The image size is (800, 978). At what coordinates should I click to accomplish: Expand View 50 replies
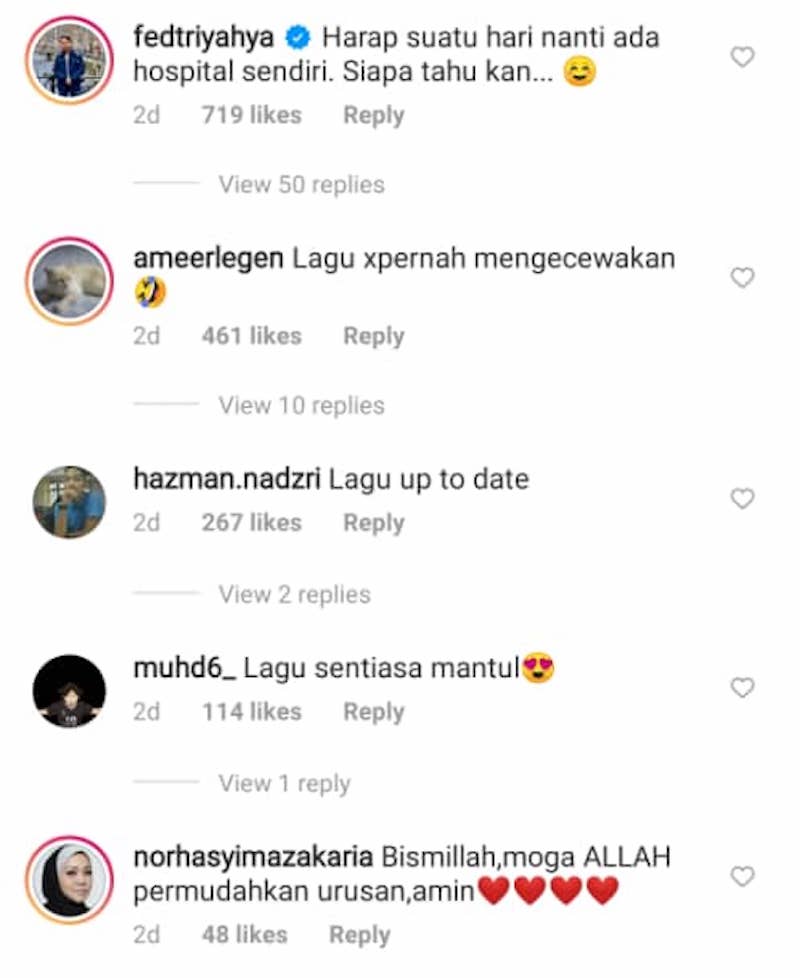click(x=301, y=185)
